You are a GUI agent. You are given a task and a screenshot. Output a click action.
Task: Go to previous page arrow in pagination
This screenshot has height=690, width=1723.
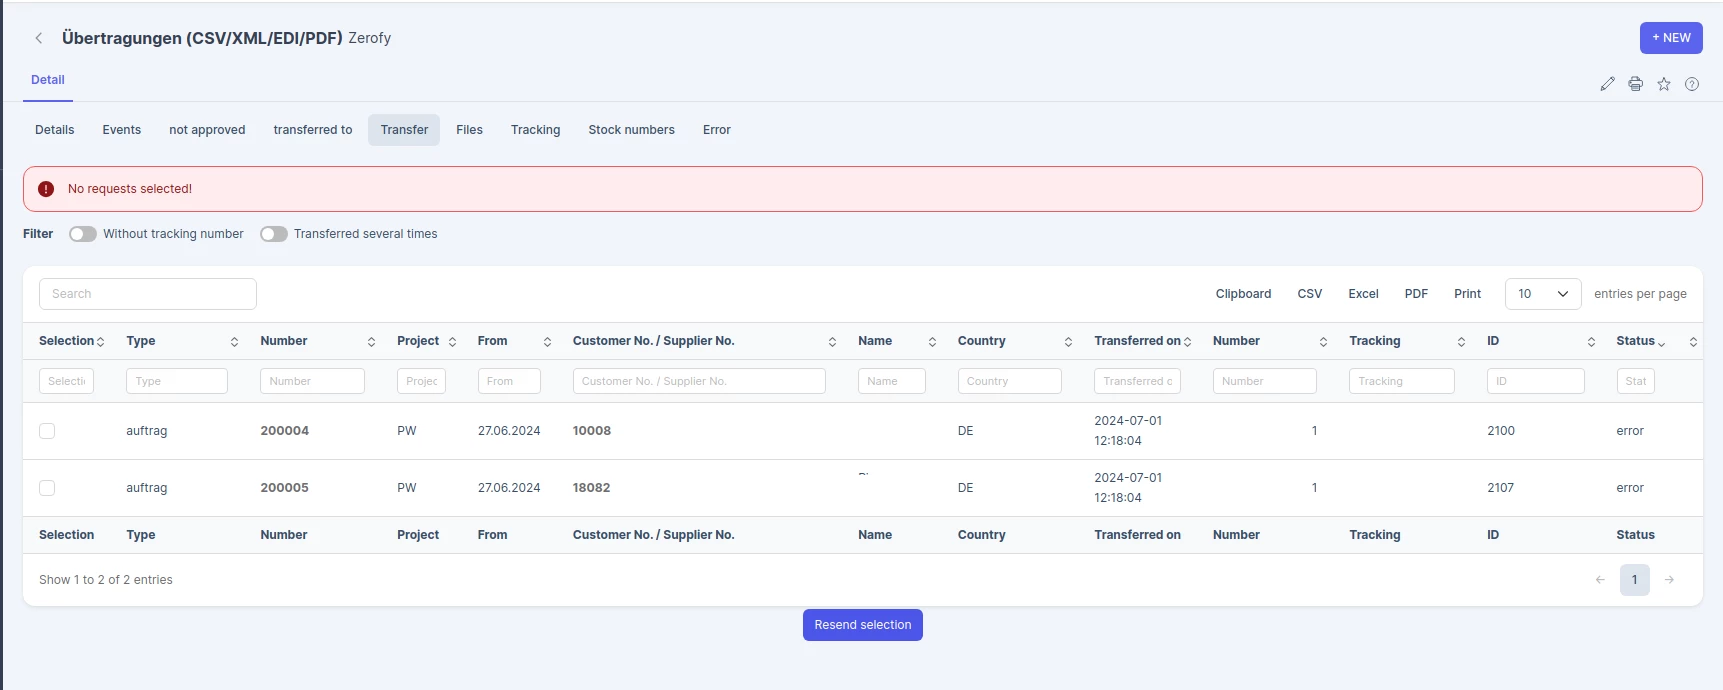click(x=1600, y=580)
